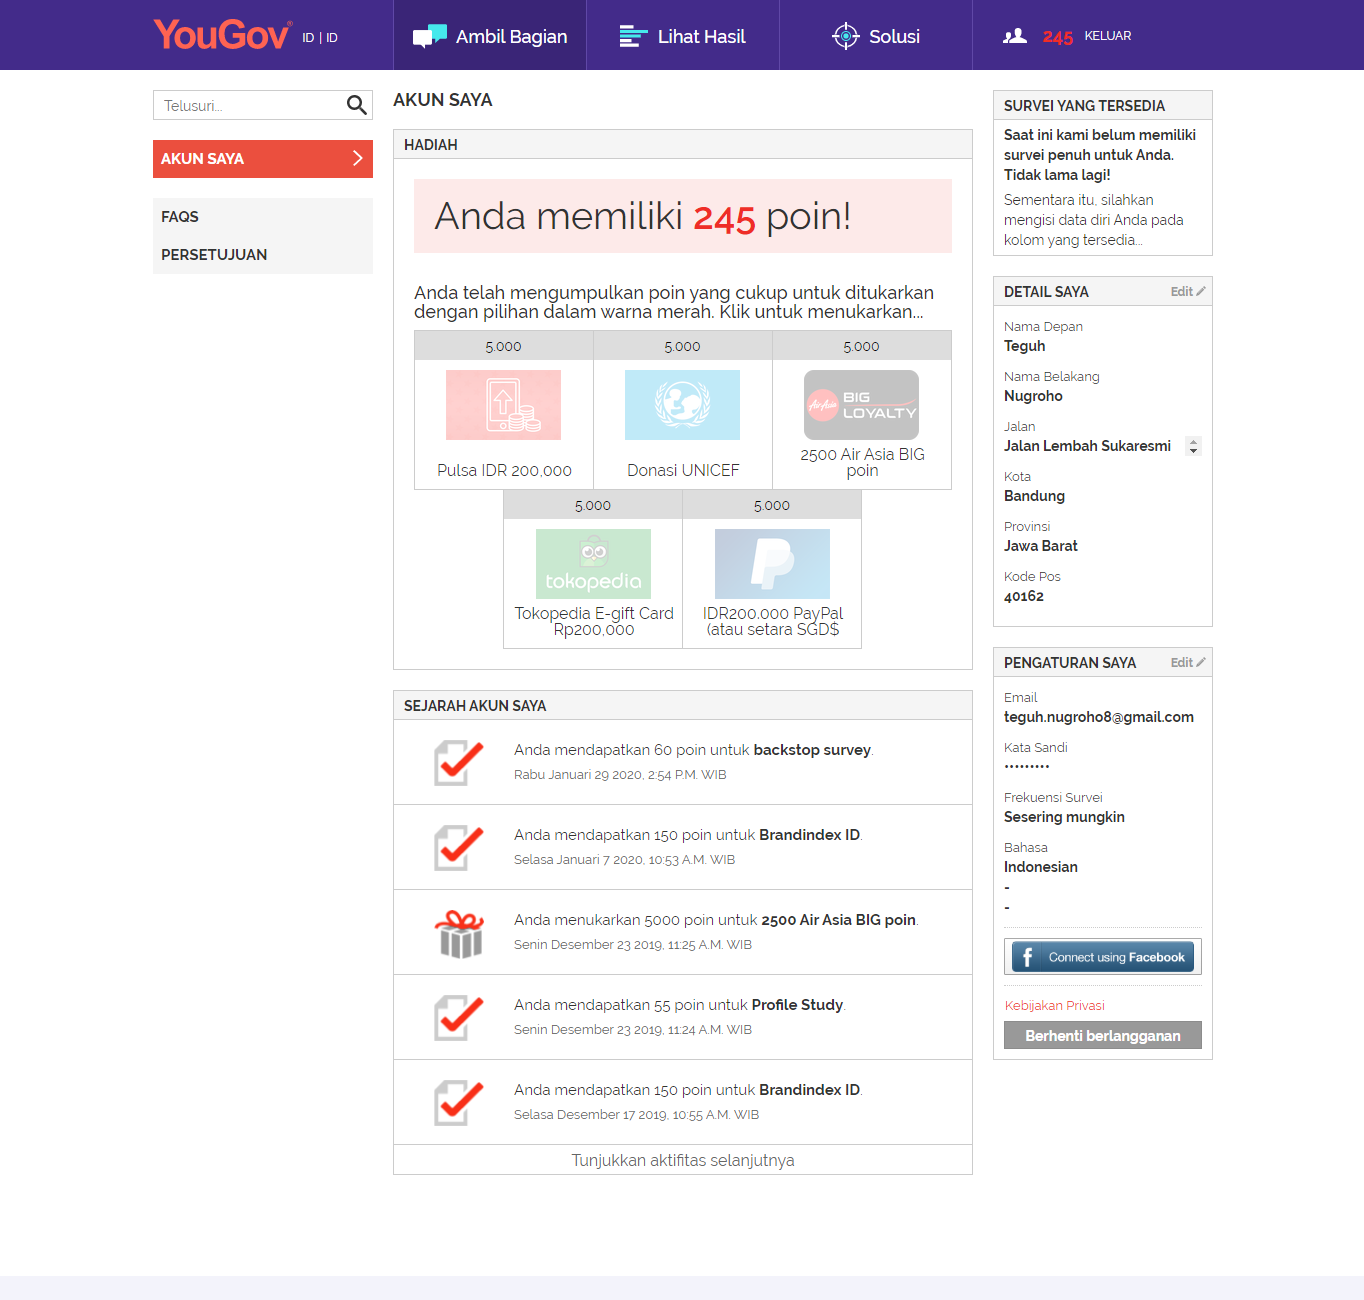Choose the Air Asia BIG Loyalty reward
1364x1300 pixels.
(861, 405)
